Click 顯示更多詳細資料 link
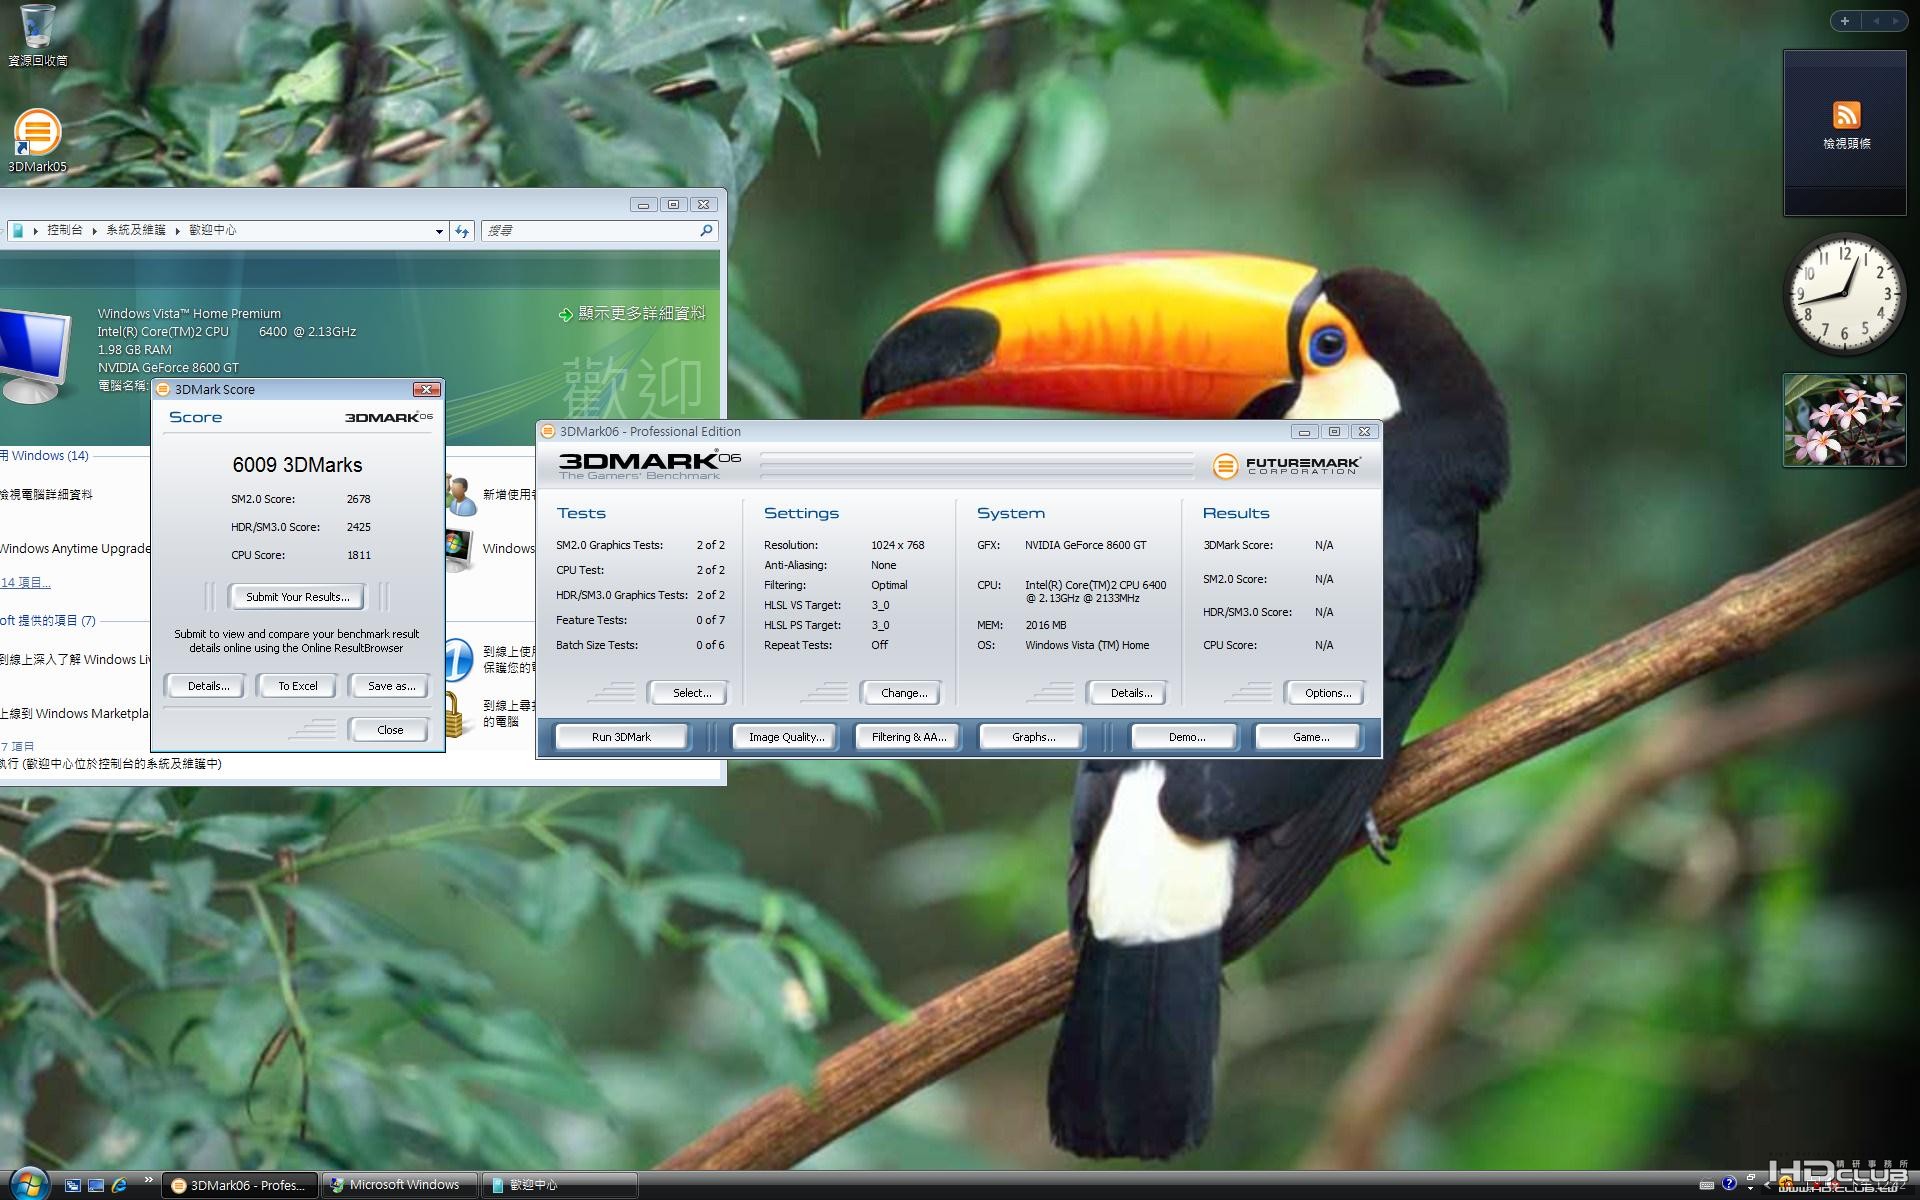The height and width of the screenshot is (1200, 1920). (x=642, y=314)
